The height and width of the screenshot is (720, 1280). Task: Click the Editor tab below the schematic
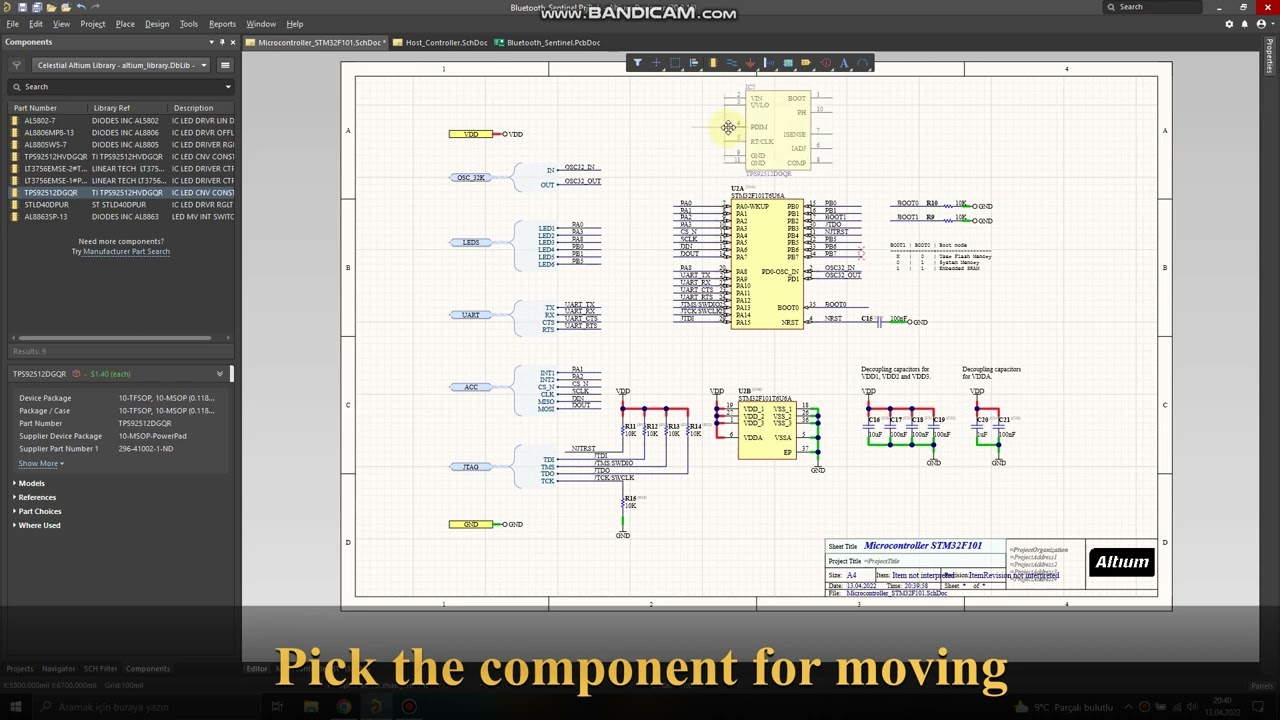[257, 669]
